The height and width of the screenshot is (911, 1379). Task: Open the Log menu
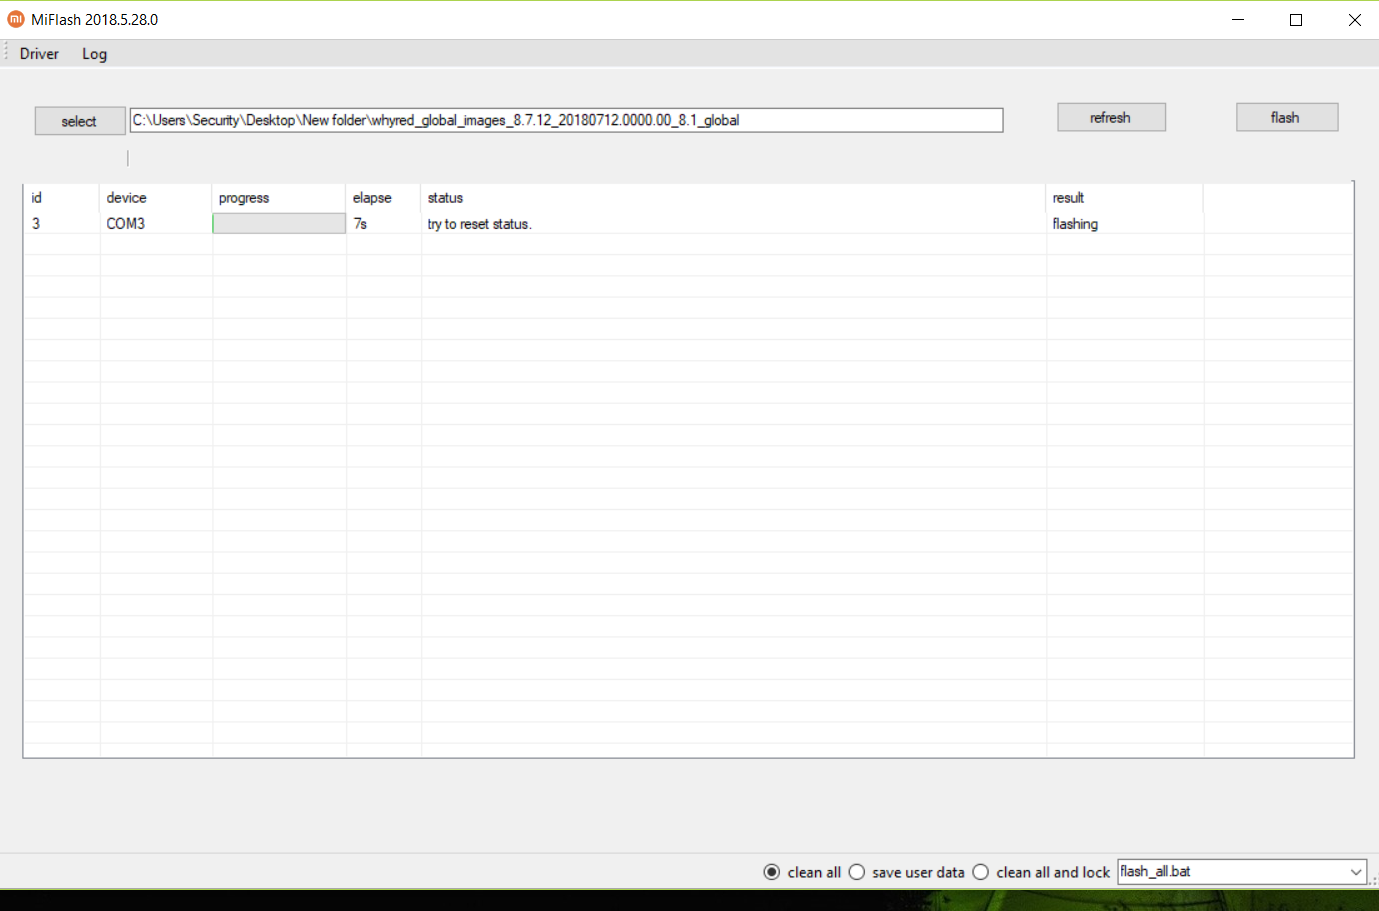94,54
